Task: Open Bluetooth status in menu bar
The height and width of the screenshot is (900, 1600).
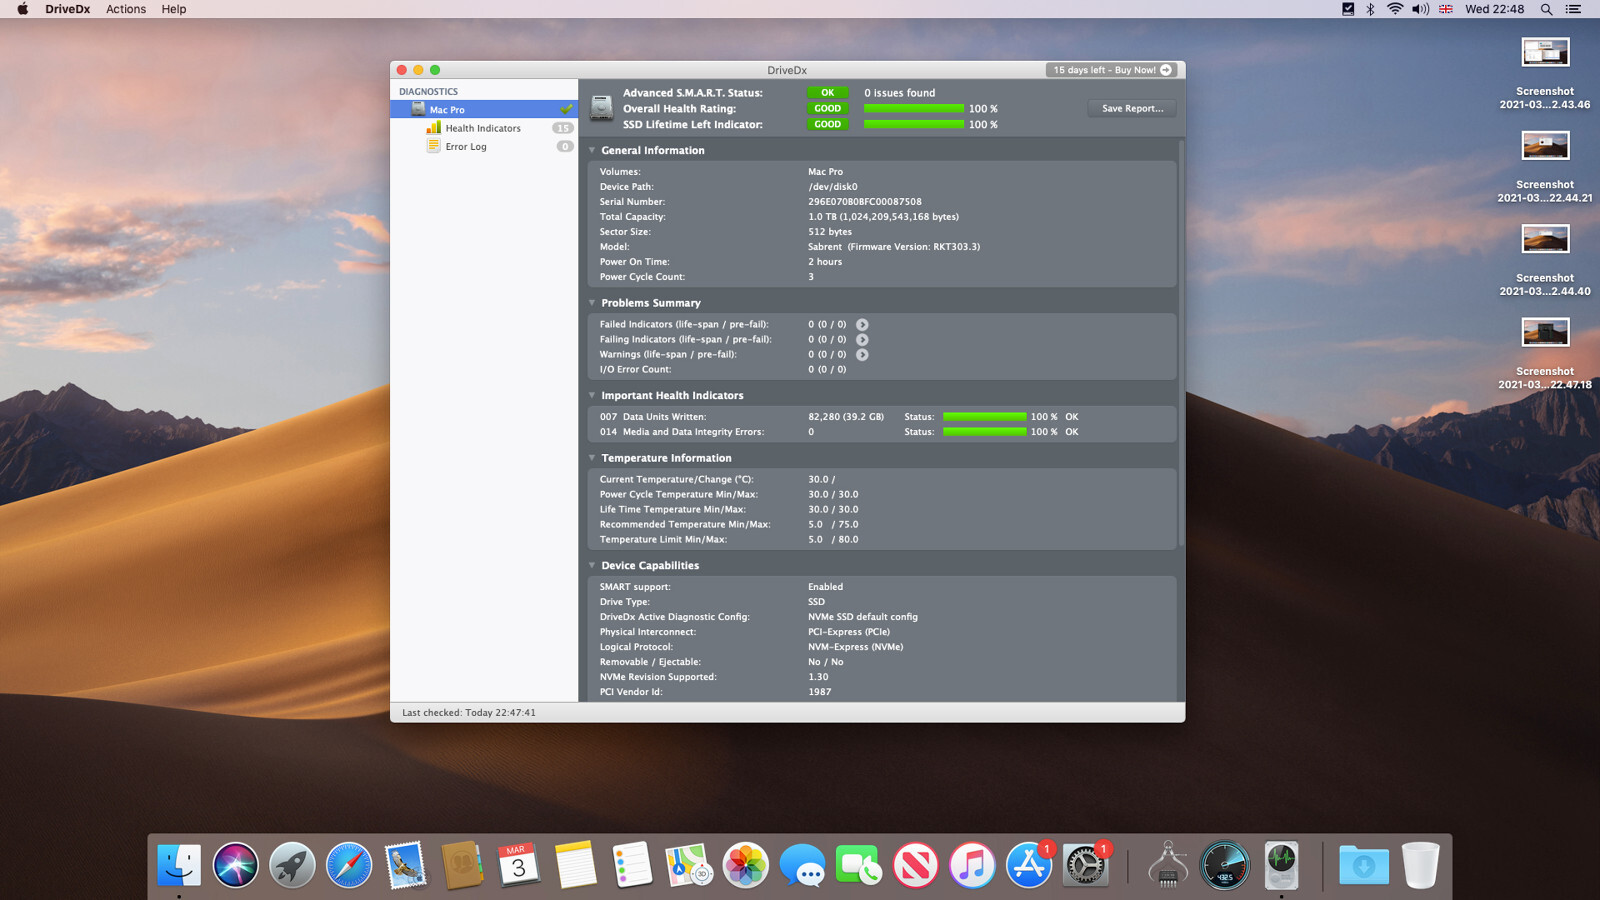Action: point(1370,9)
